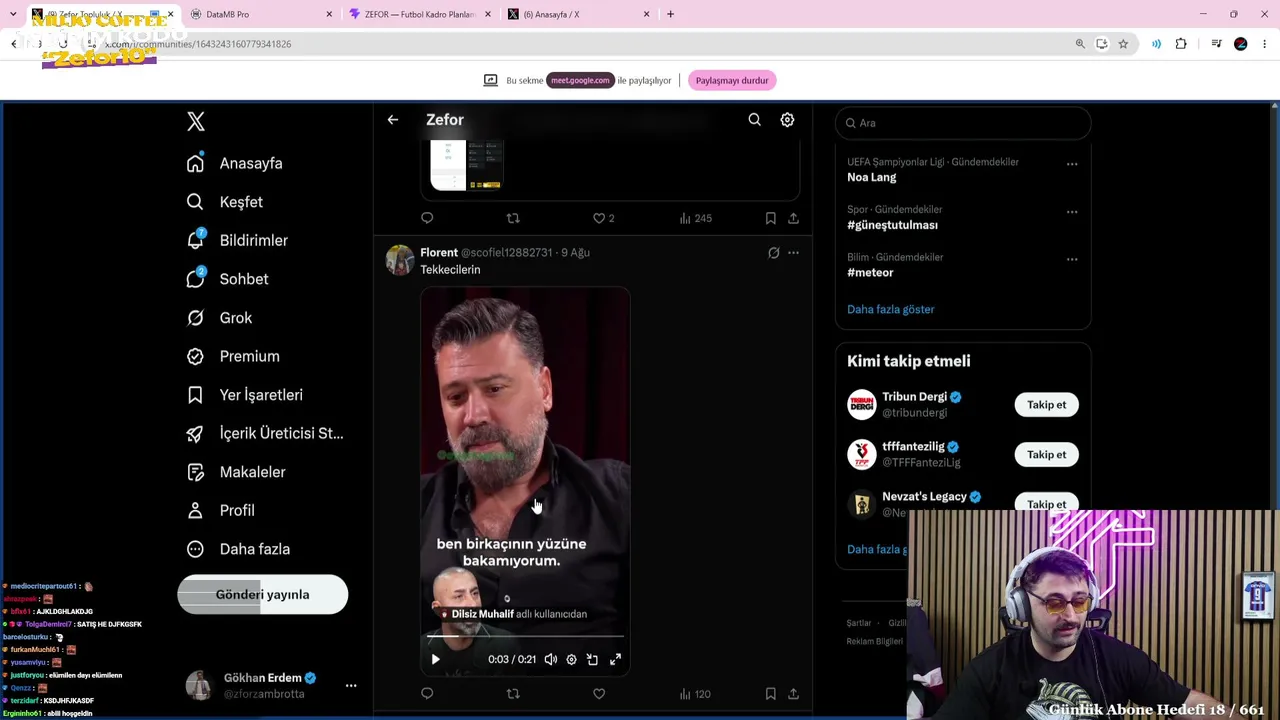1280x720 pixels.
Task: Click the Gönderi yayınla button
Action: coord(263,595)
